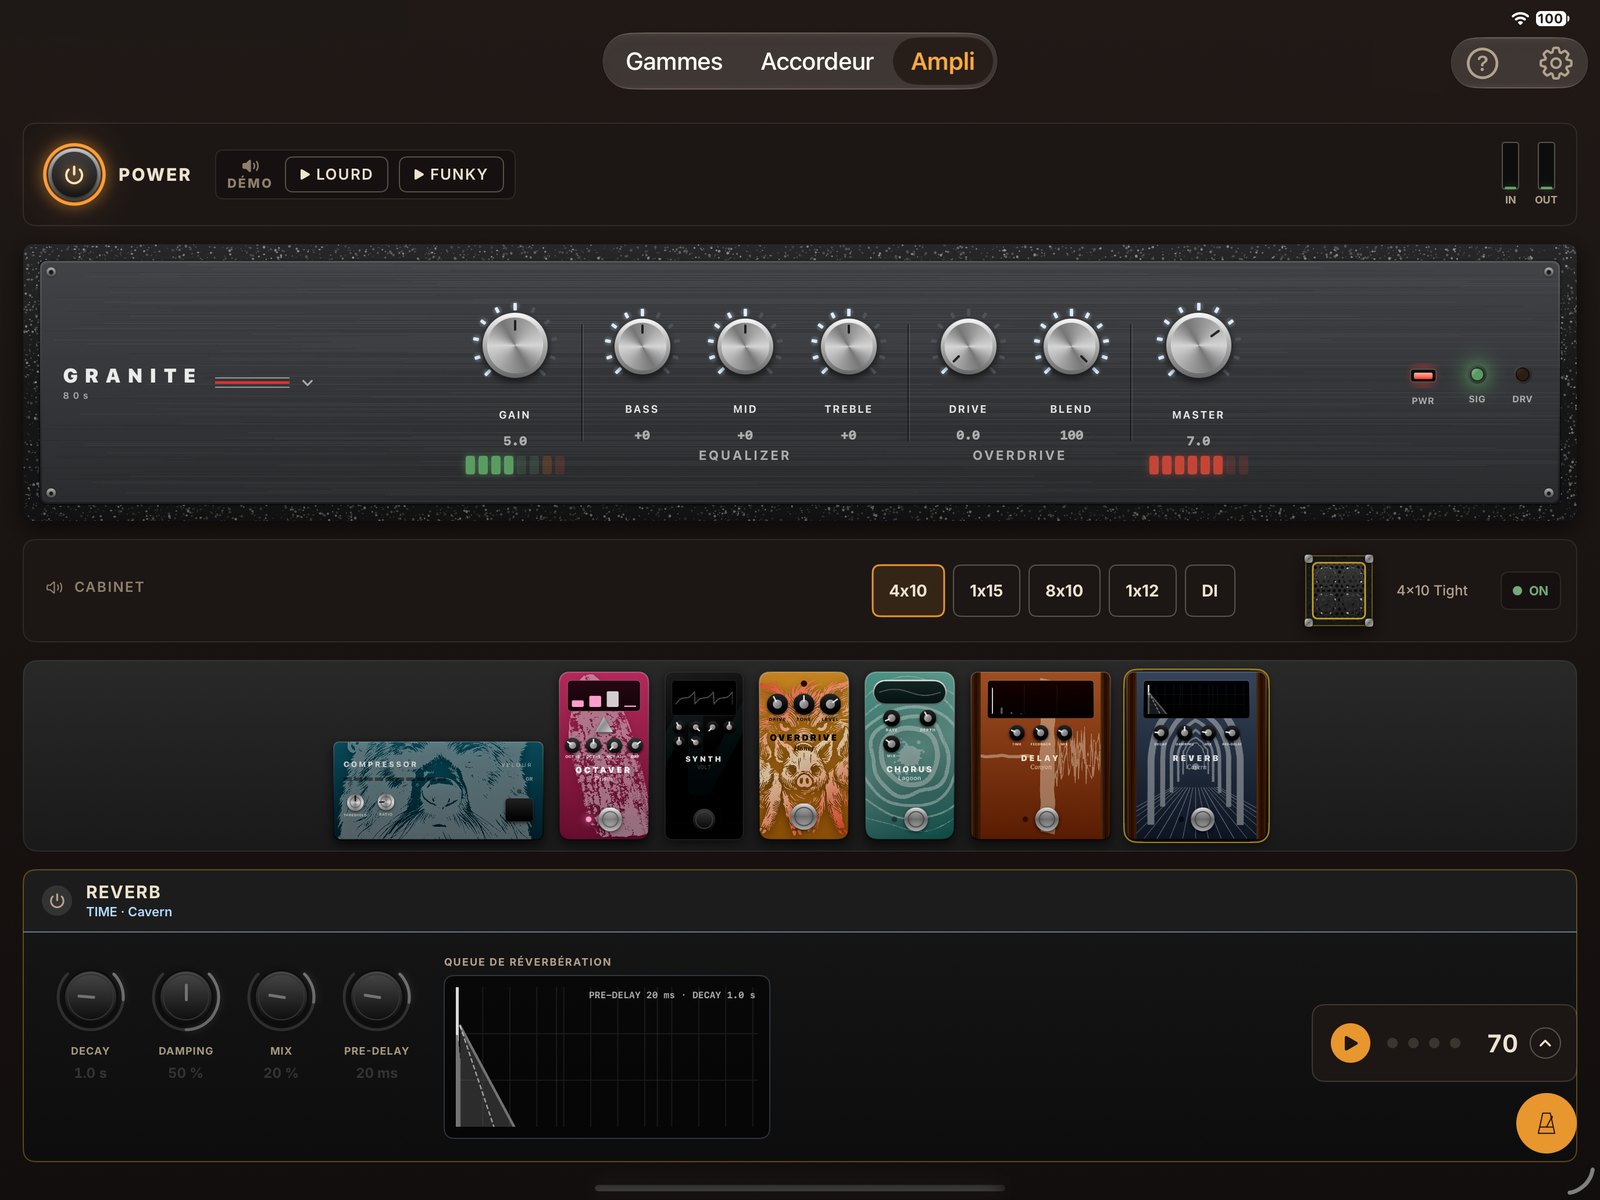Click the BLEND overdrive knob
The height and width of the screenshot is (1200, 1600).
1071,346
